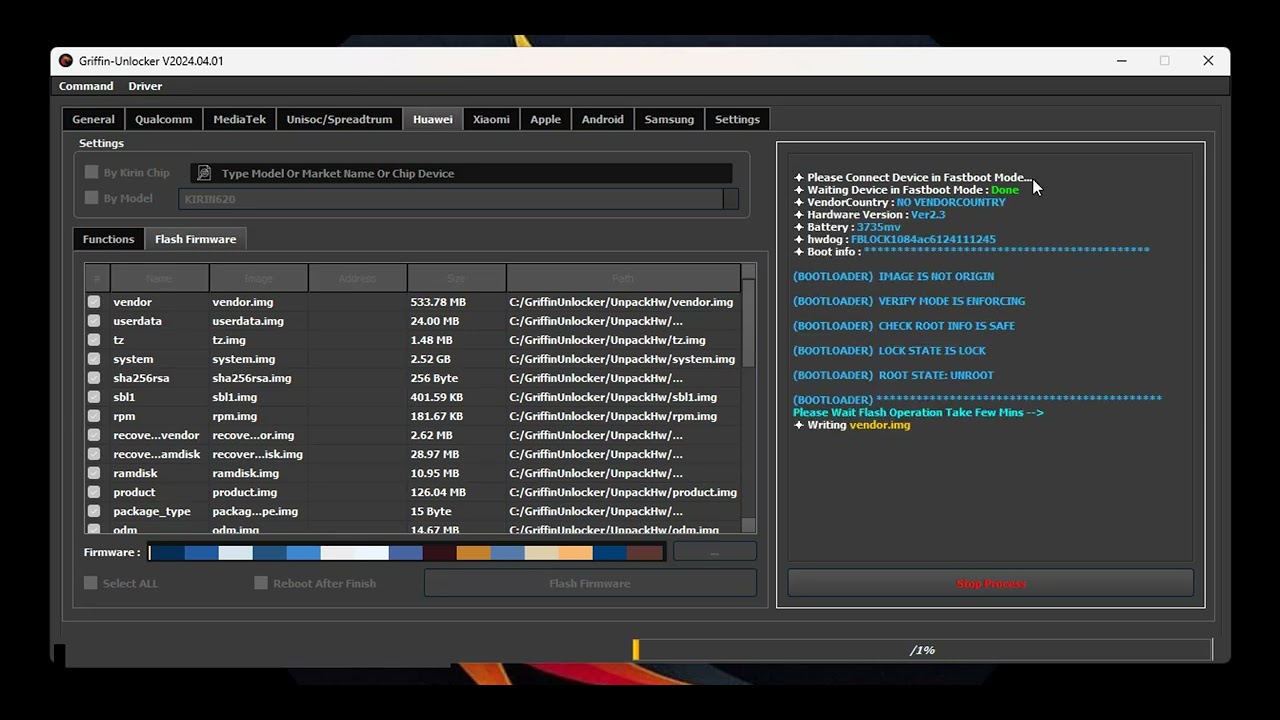Switch to the Qualcomm tab

coord(164,119)
